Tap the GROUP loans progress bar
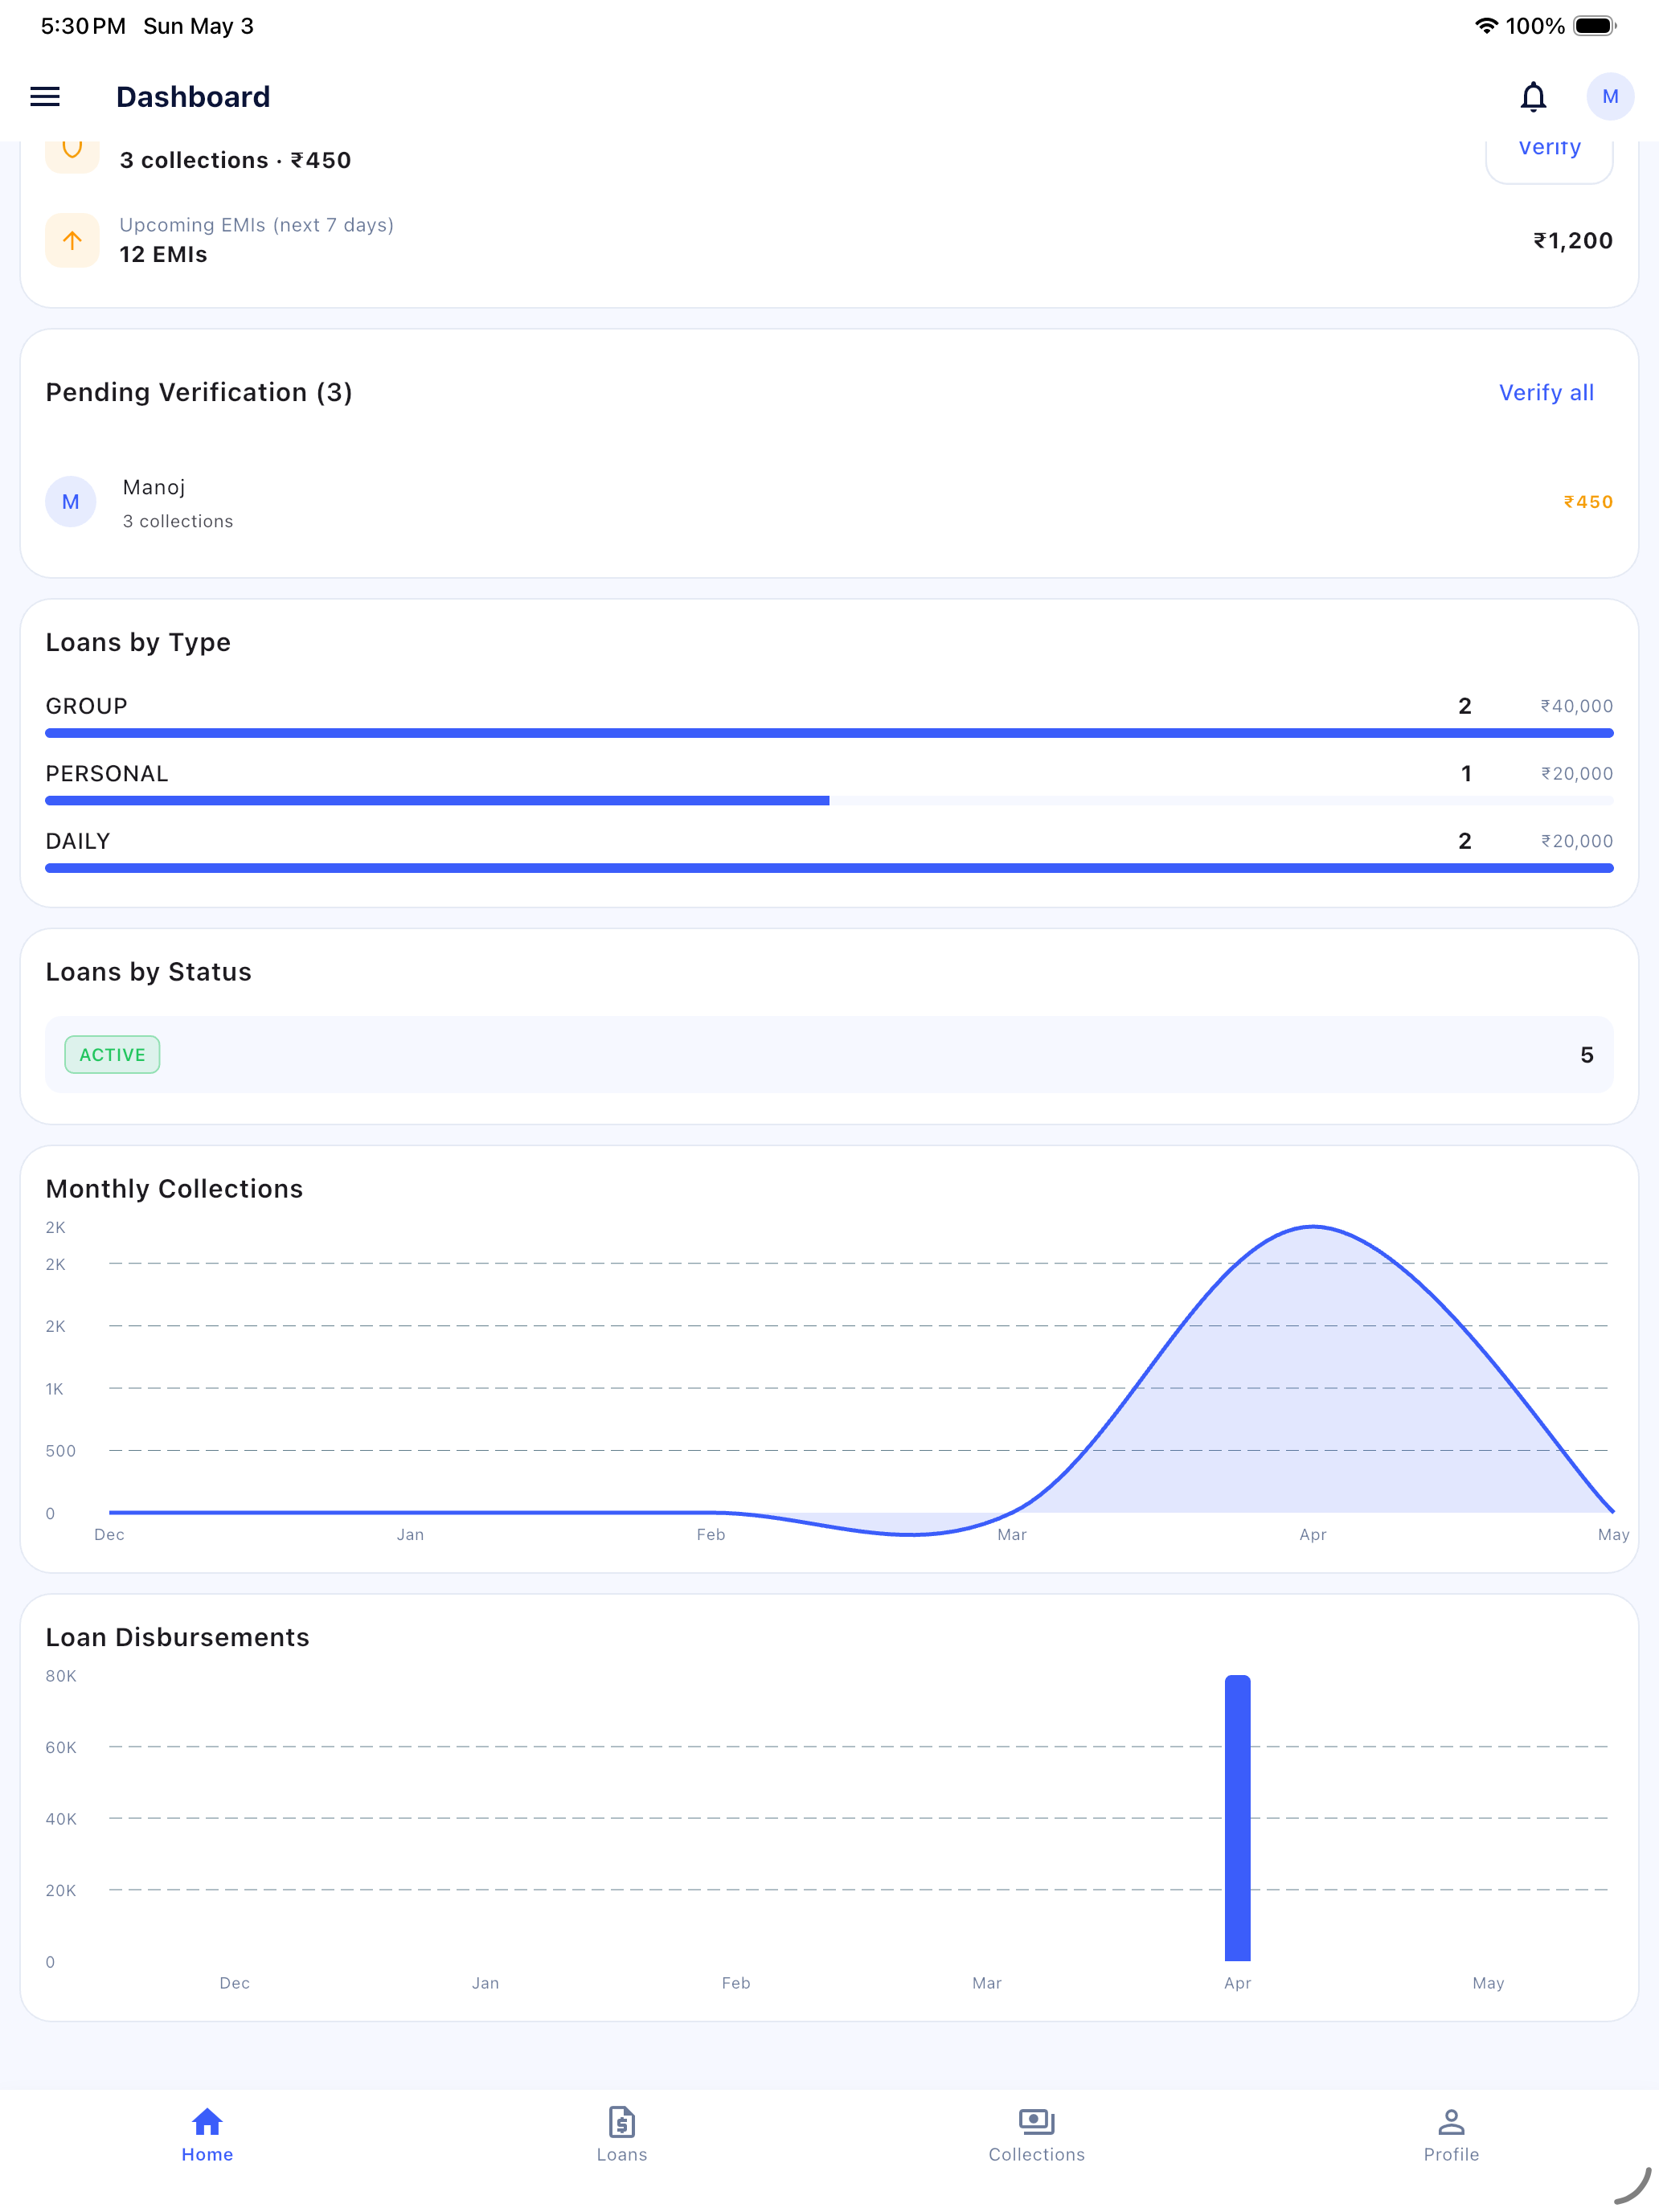 pos(829,733)
